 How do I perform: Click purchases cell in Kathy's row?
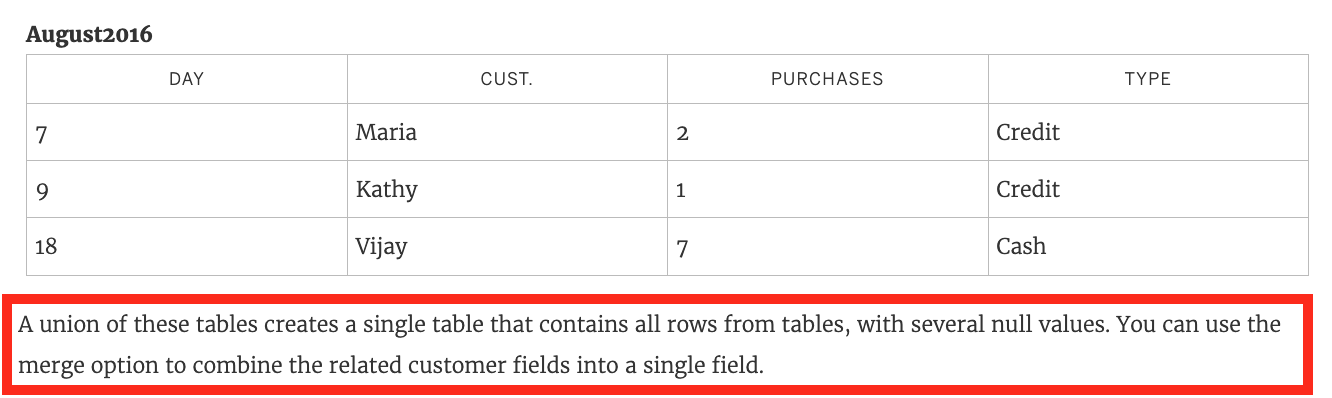827,189
